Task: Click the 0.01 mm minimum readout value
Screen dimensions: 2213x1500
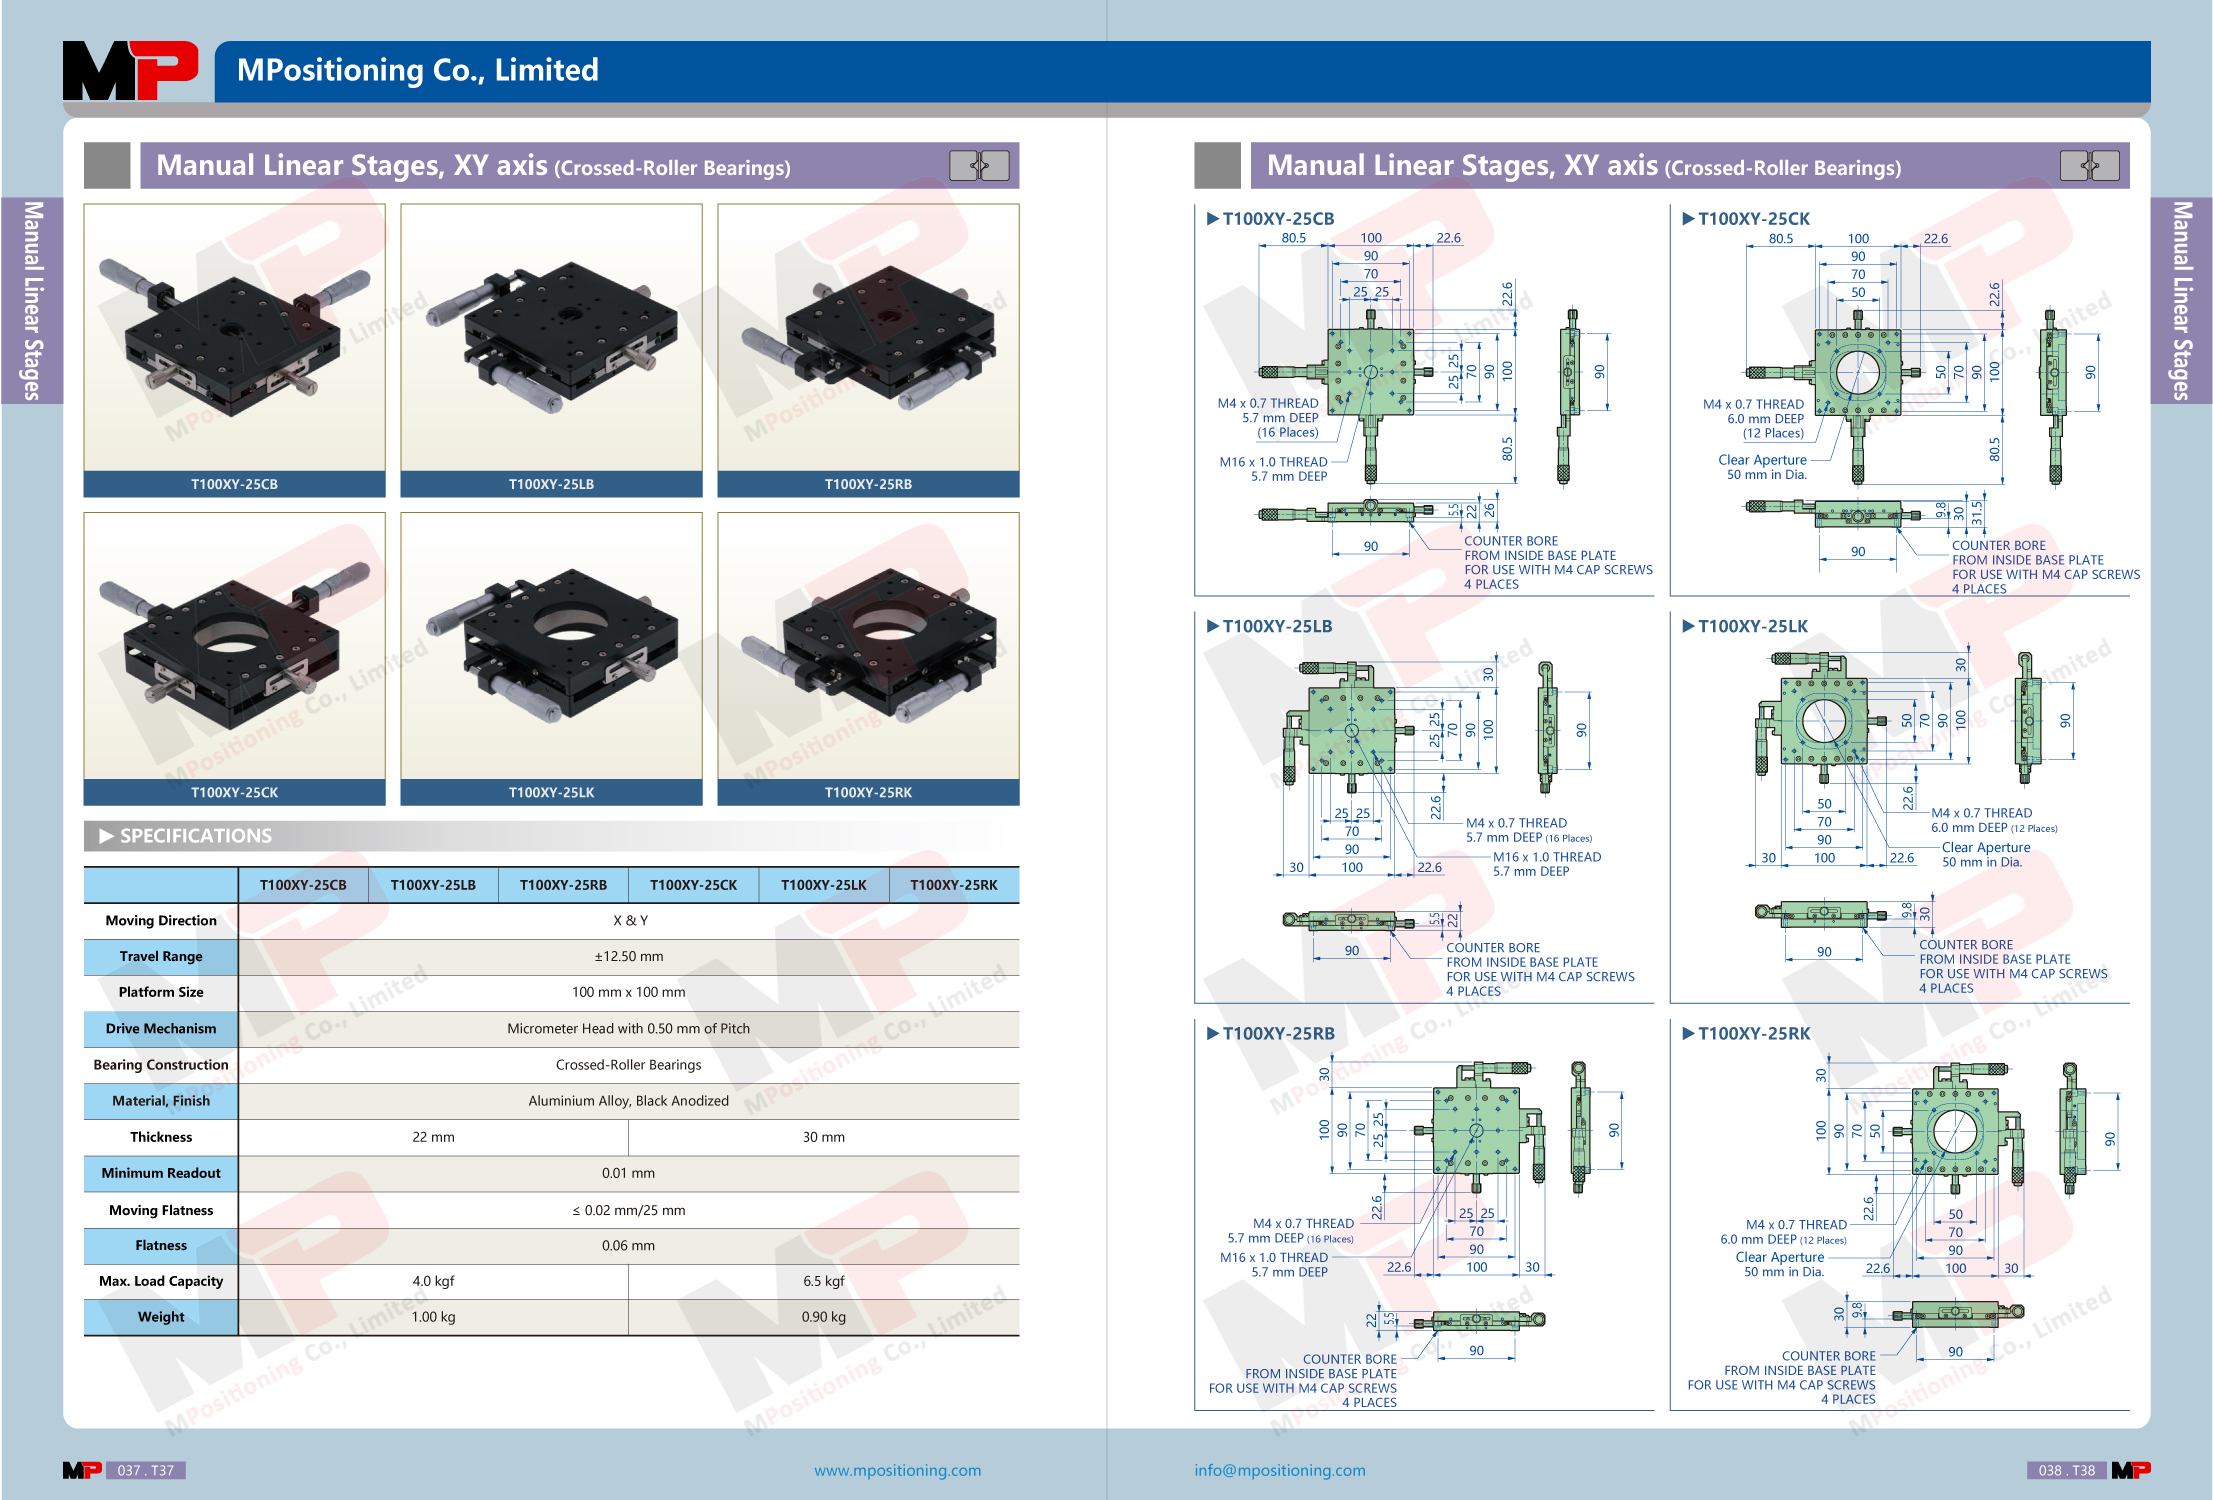Action: coord(629,1173)
